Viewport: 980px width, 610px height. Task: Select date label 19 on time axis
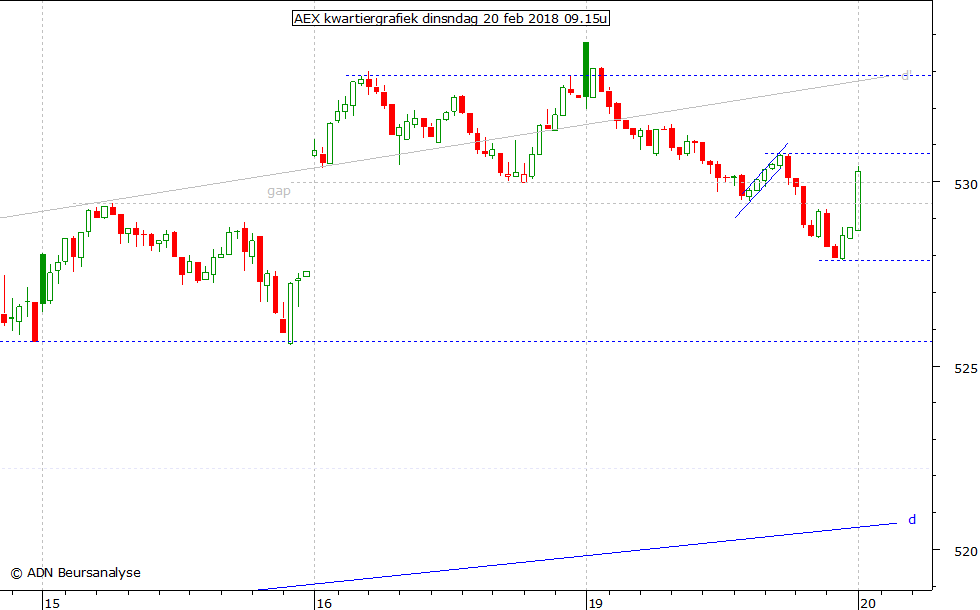(x=596, y=603)
